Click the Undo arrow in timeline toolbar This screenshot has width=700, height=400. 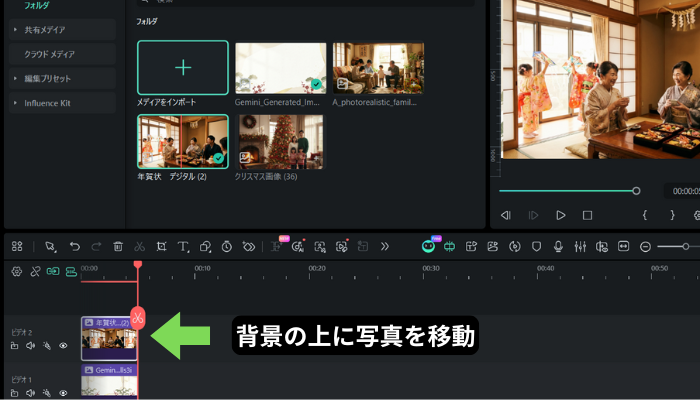click(74, 246)
